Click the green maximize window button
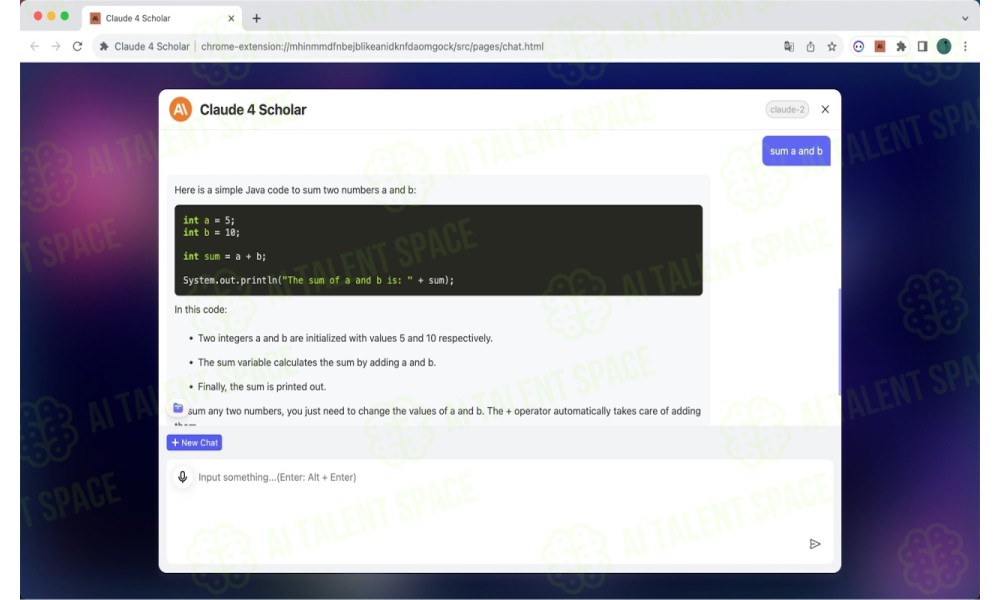The height and width of the screenshot is (600, 1000). point(64,17)
